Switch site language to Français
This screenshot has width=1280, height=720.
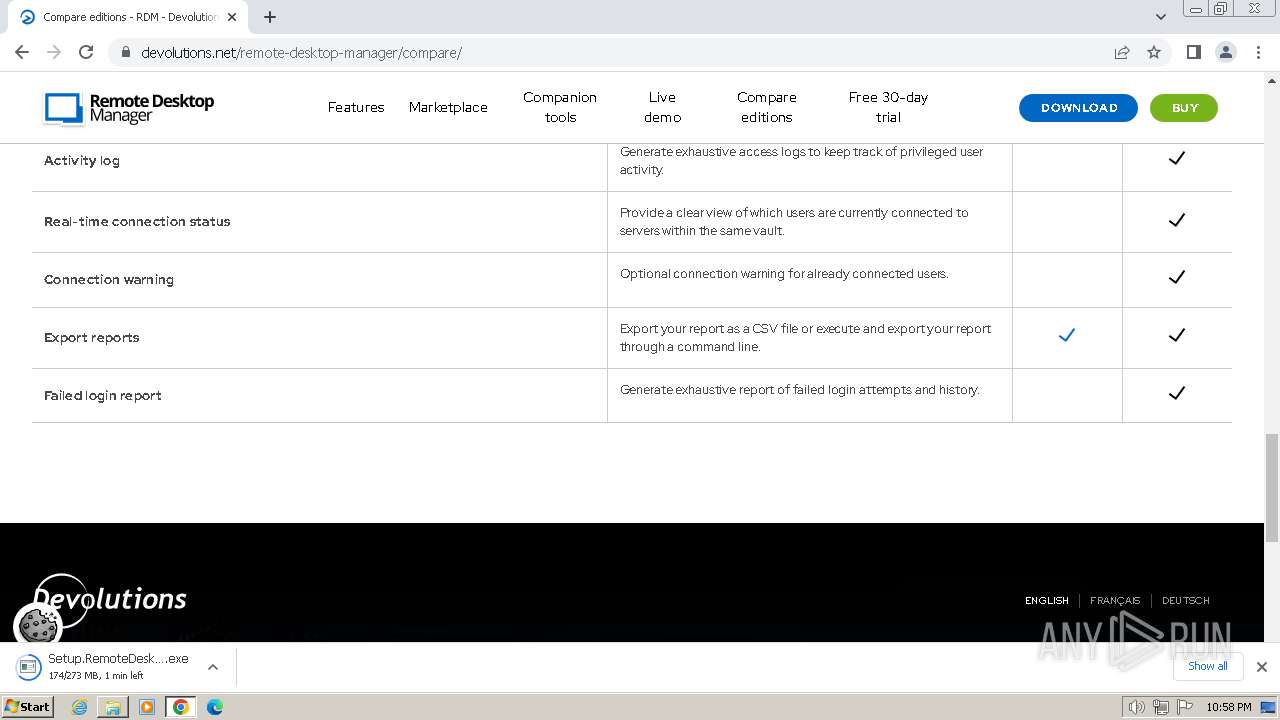click(x=1115, y=600)
